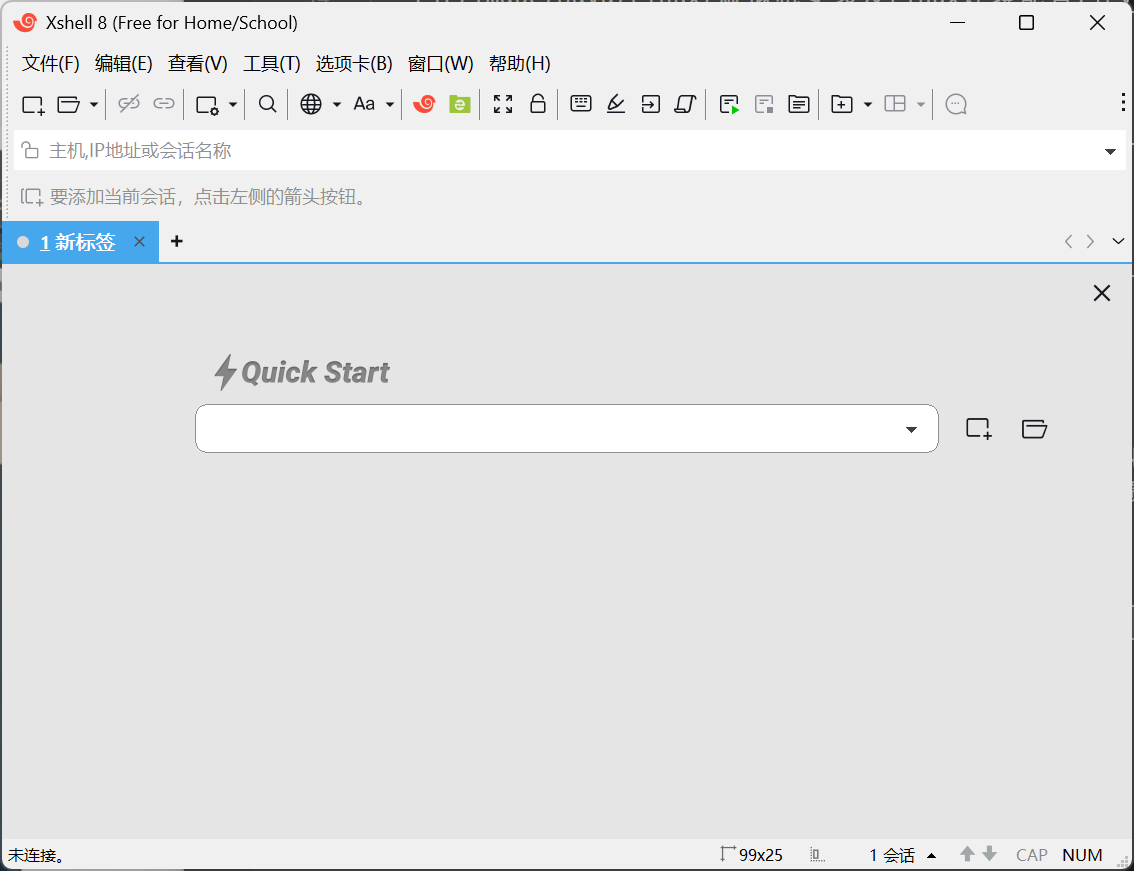Click the New Session toolbar icon

pyautogui.click(x=33, y=104)
